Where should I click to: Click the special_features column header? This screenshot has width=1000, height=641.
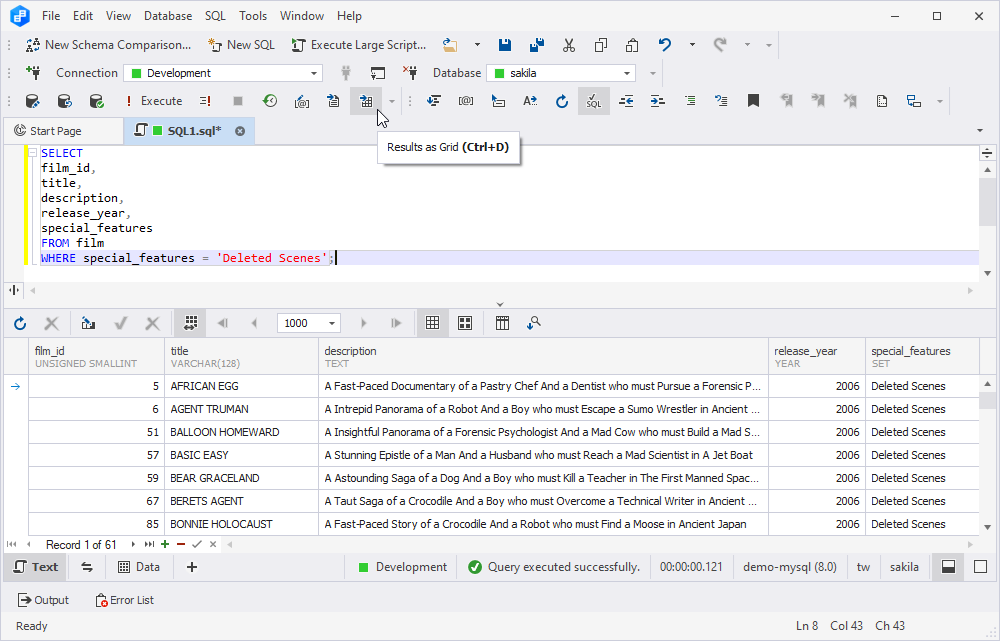[922, 357]
